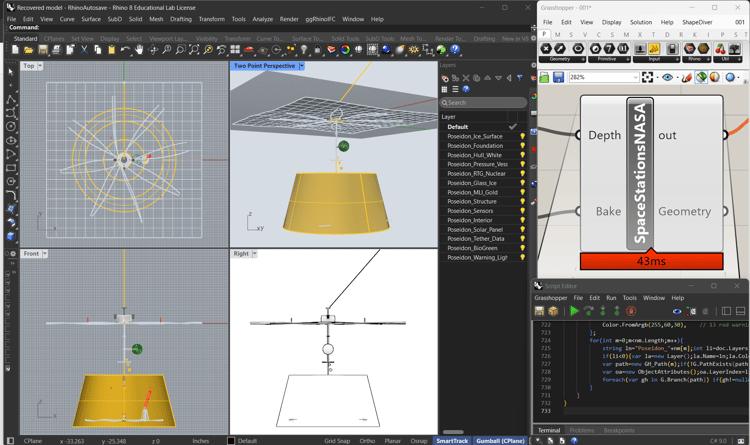Image resolution: width=750 pixels, height=445 pixels.
Task: Switch to the Problems tab in Script Editor
Action: (581, 430)
